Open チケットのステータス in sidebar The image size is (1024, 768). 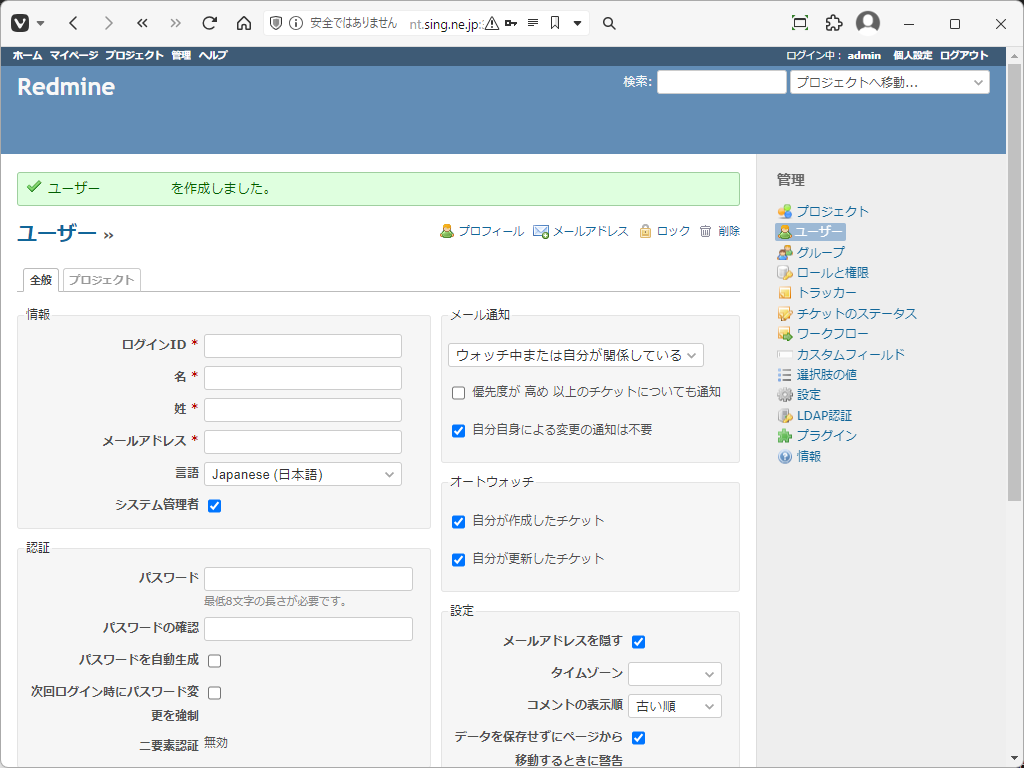coord(856,313)
